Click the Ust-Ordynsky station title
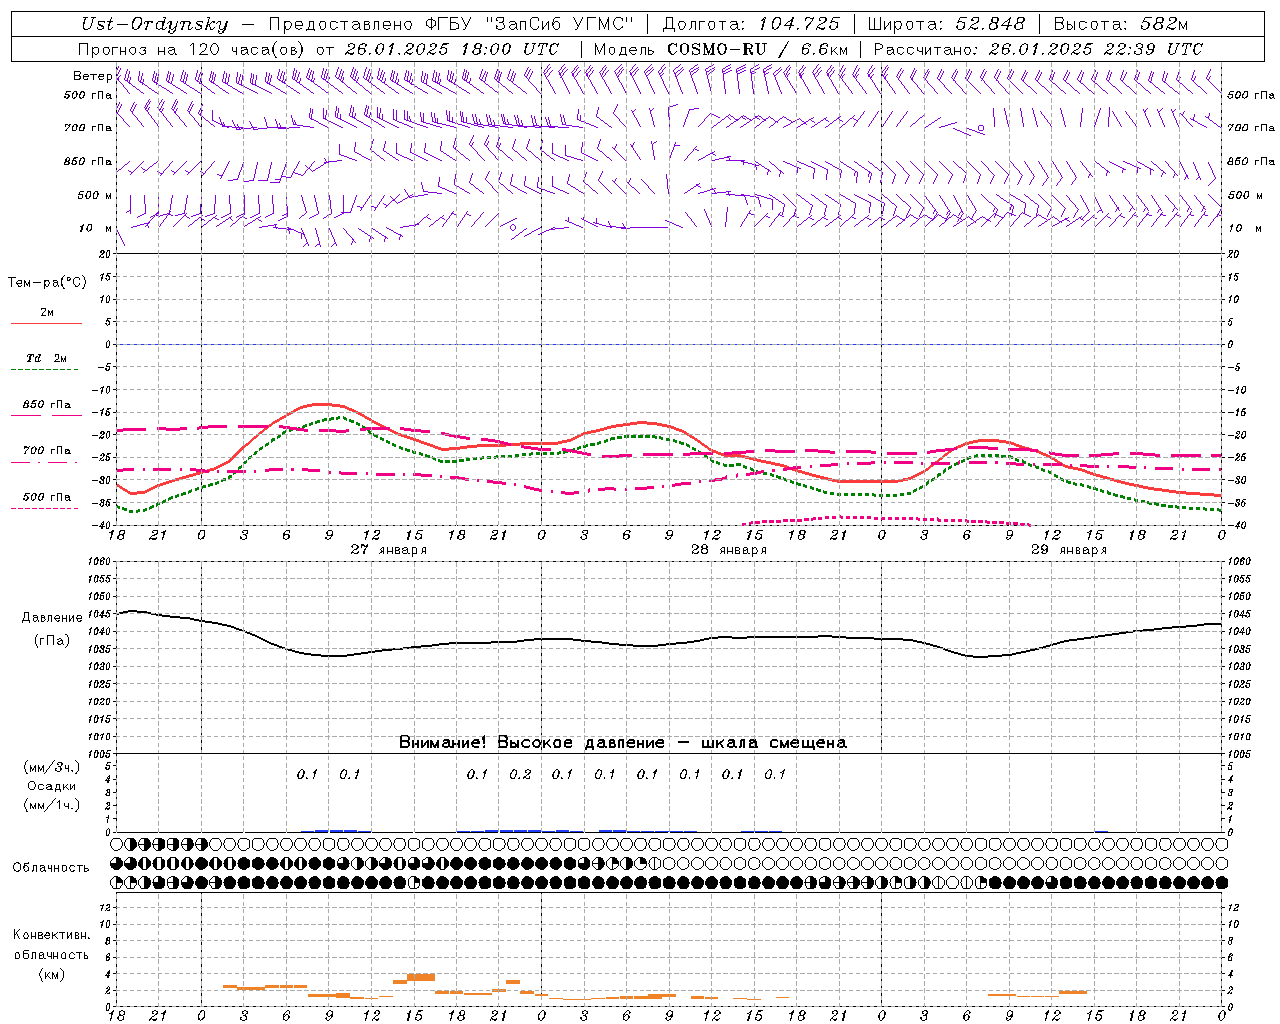Image resolution: width=1280 pixels, height=1024 pixels. coord(154,24)
